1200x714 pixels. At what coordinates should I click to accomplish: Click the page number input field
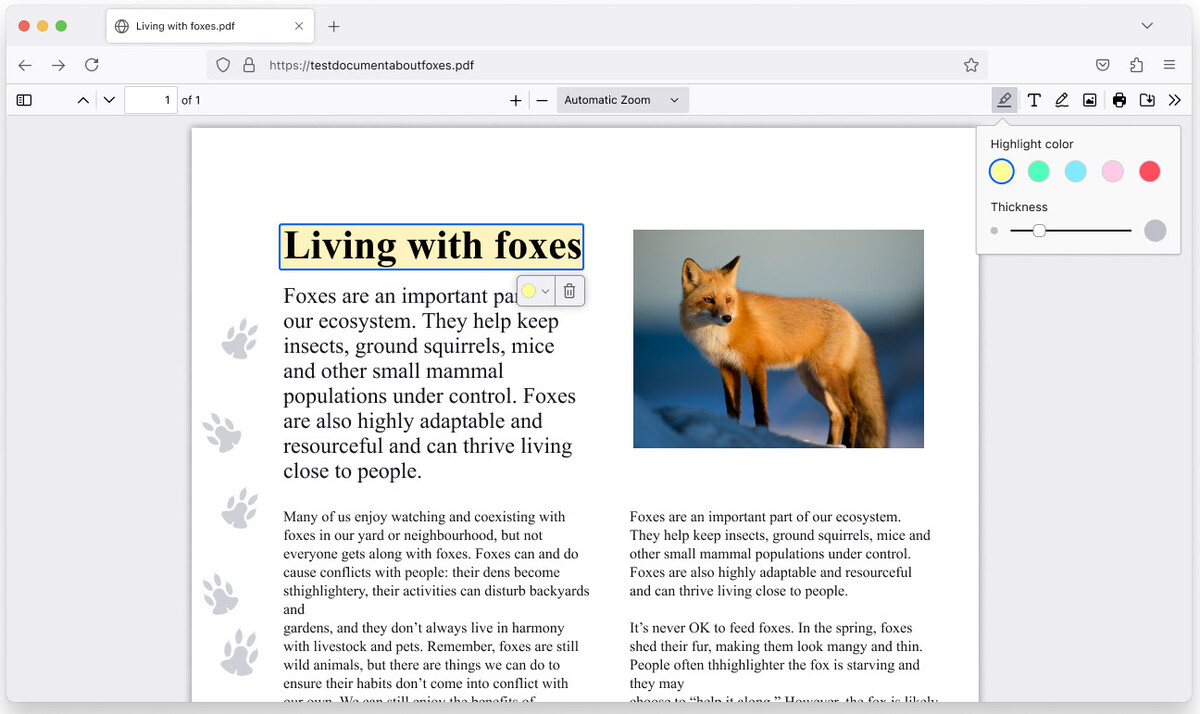tap(150, 100)
